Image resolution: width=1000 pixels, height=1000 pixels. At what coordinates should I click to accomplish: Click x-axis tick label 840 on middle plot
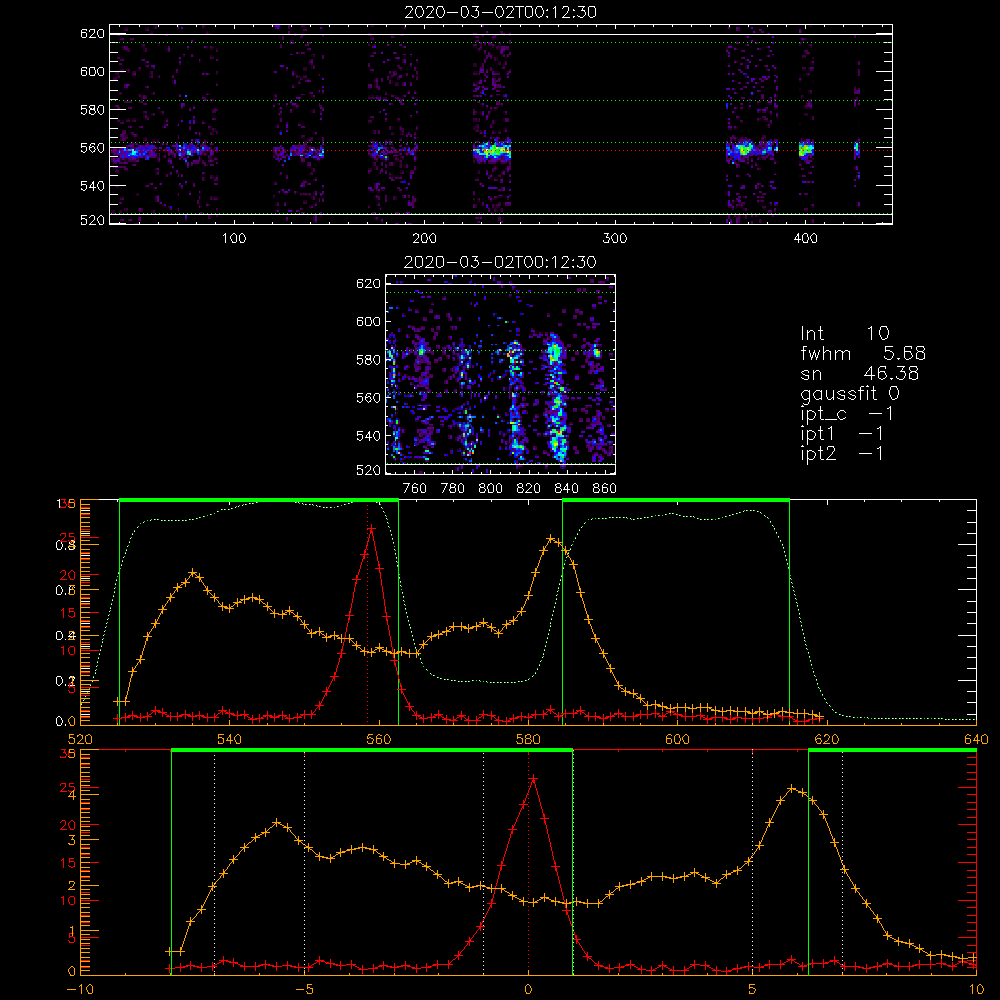[x=566, y=489]
